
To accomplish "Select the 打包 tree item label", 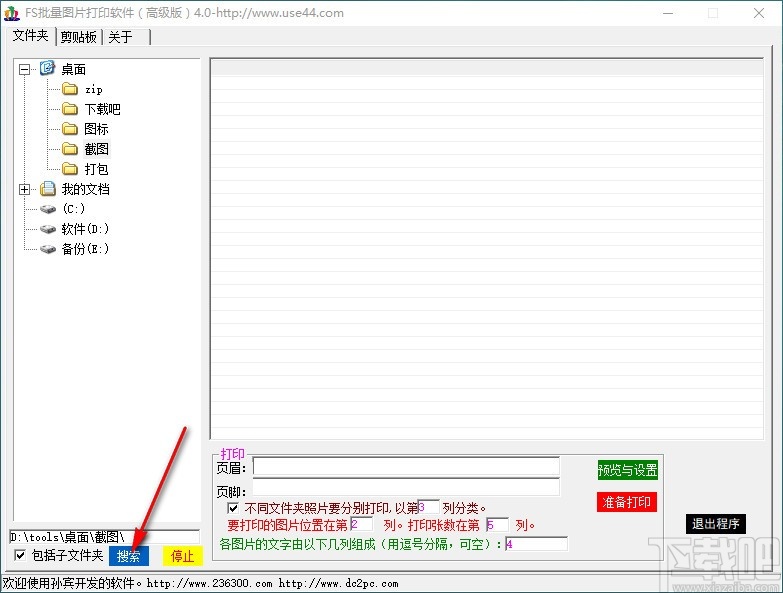I will [96, 169].
